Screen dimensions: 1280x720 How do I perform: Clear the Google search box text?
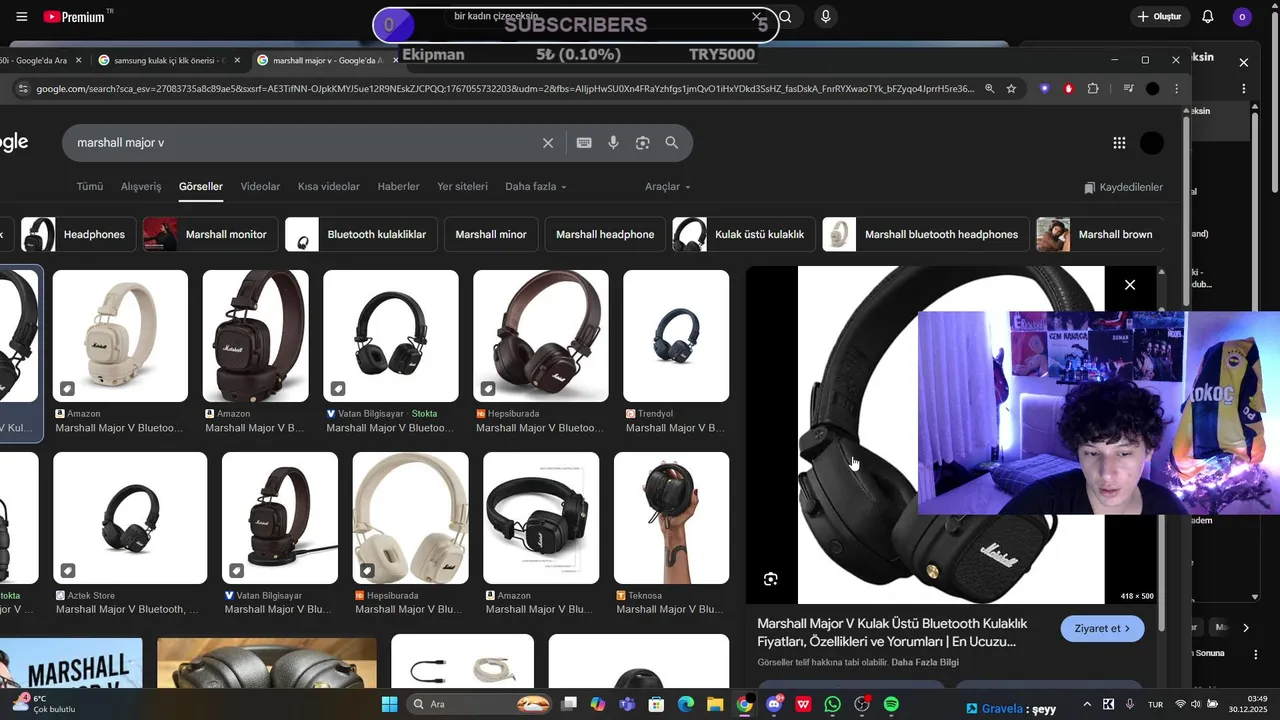(x=548, y=143)
